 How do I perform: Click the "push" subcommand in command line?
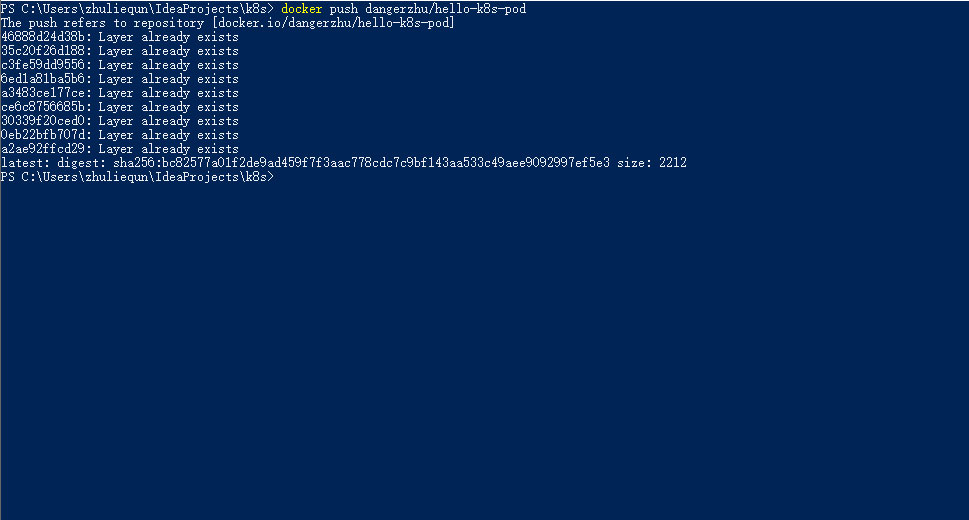(x=343, y=9)
